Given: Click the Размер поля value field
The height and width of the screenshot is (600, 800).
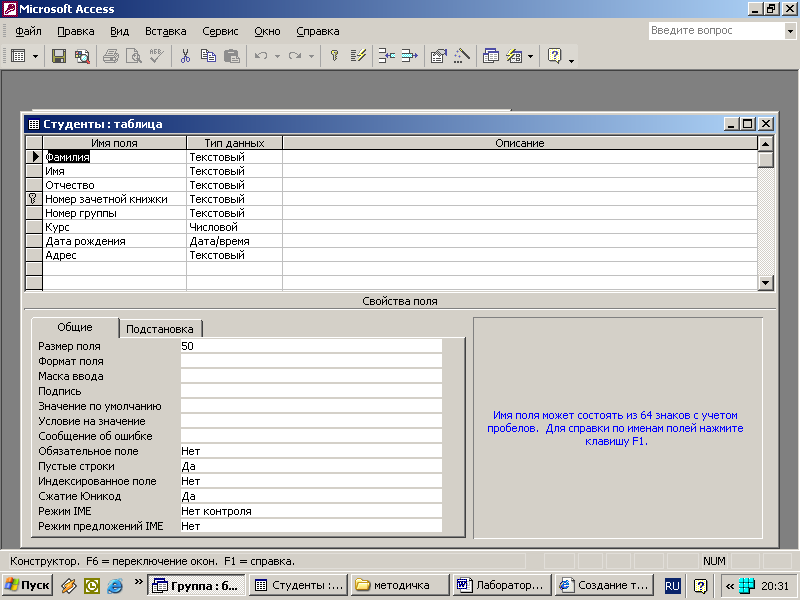Looking at the screenshot, I should tap(310, 346).
